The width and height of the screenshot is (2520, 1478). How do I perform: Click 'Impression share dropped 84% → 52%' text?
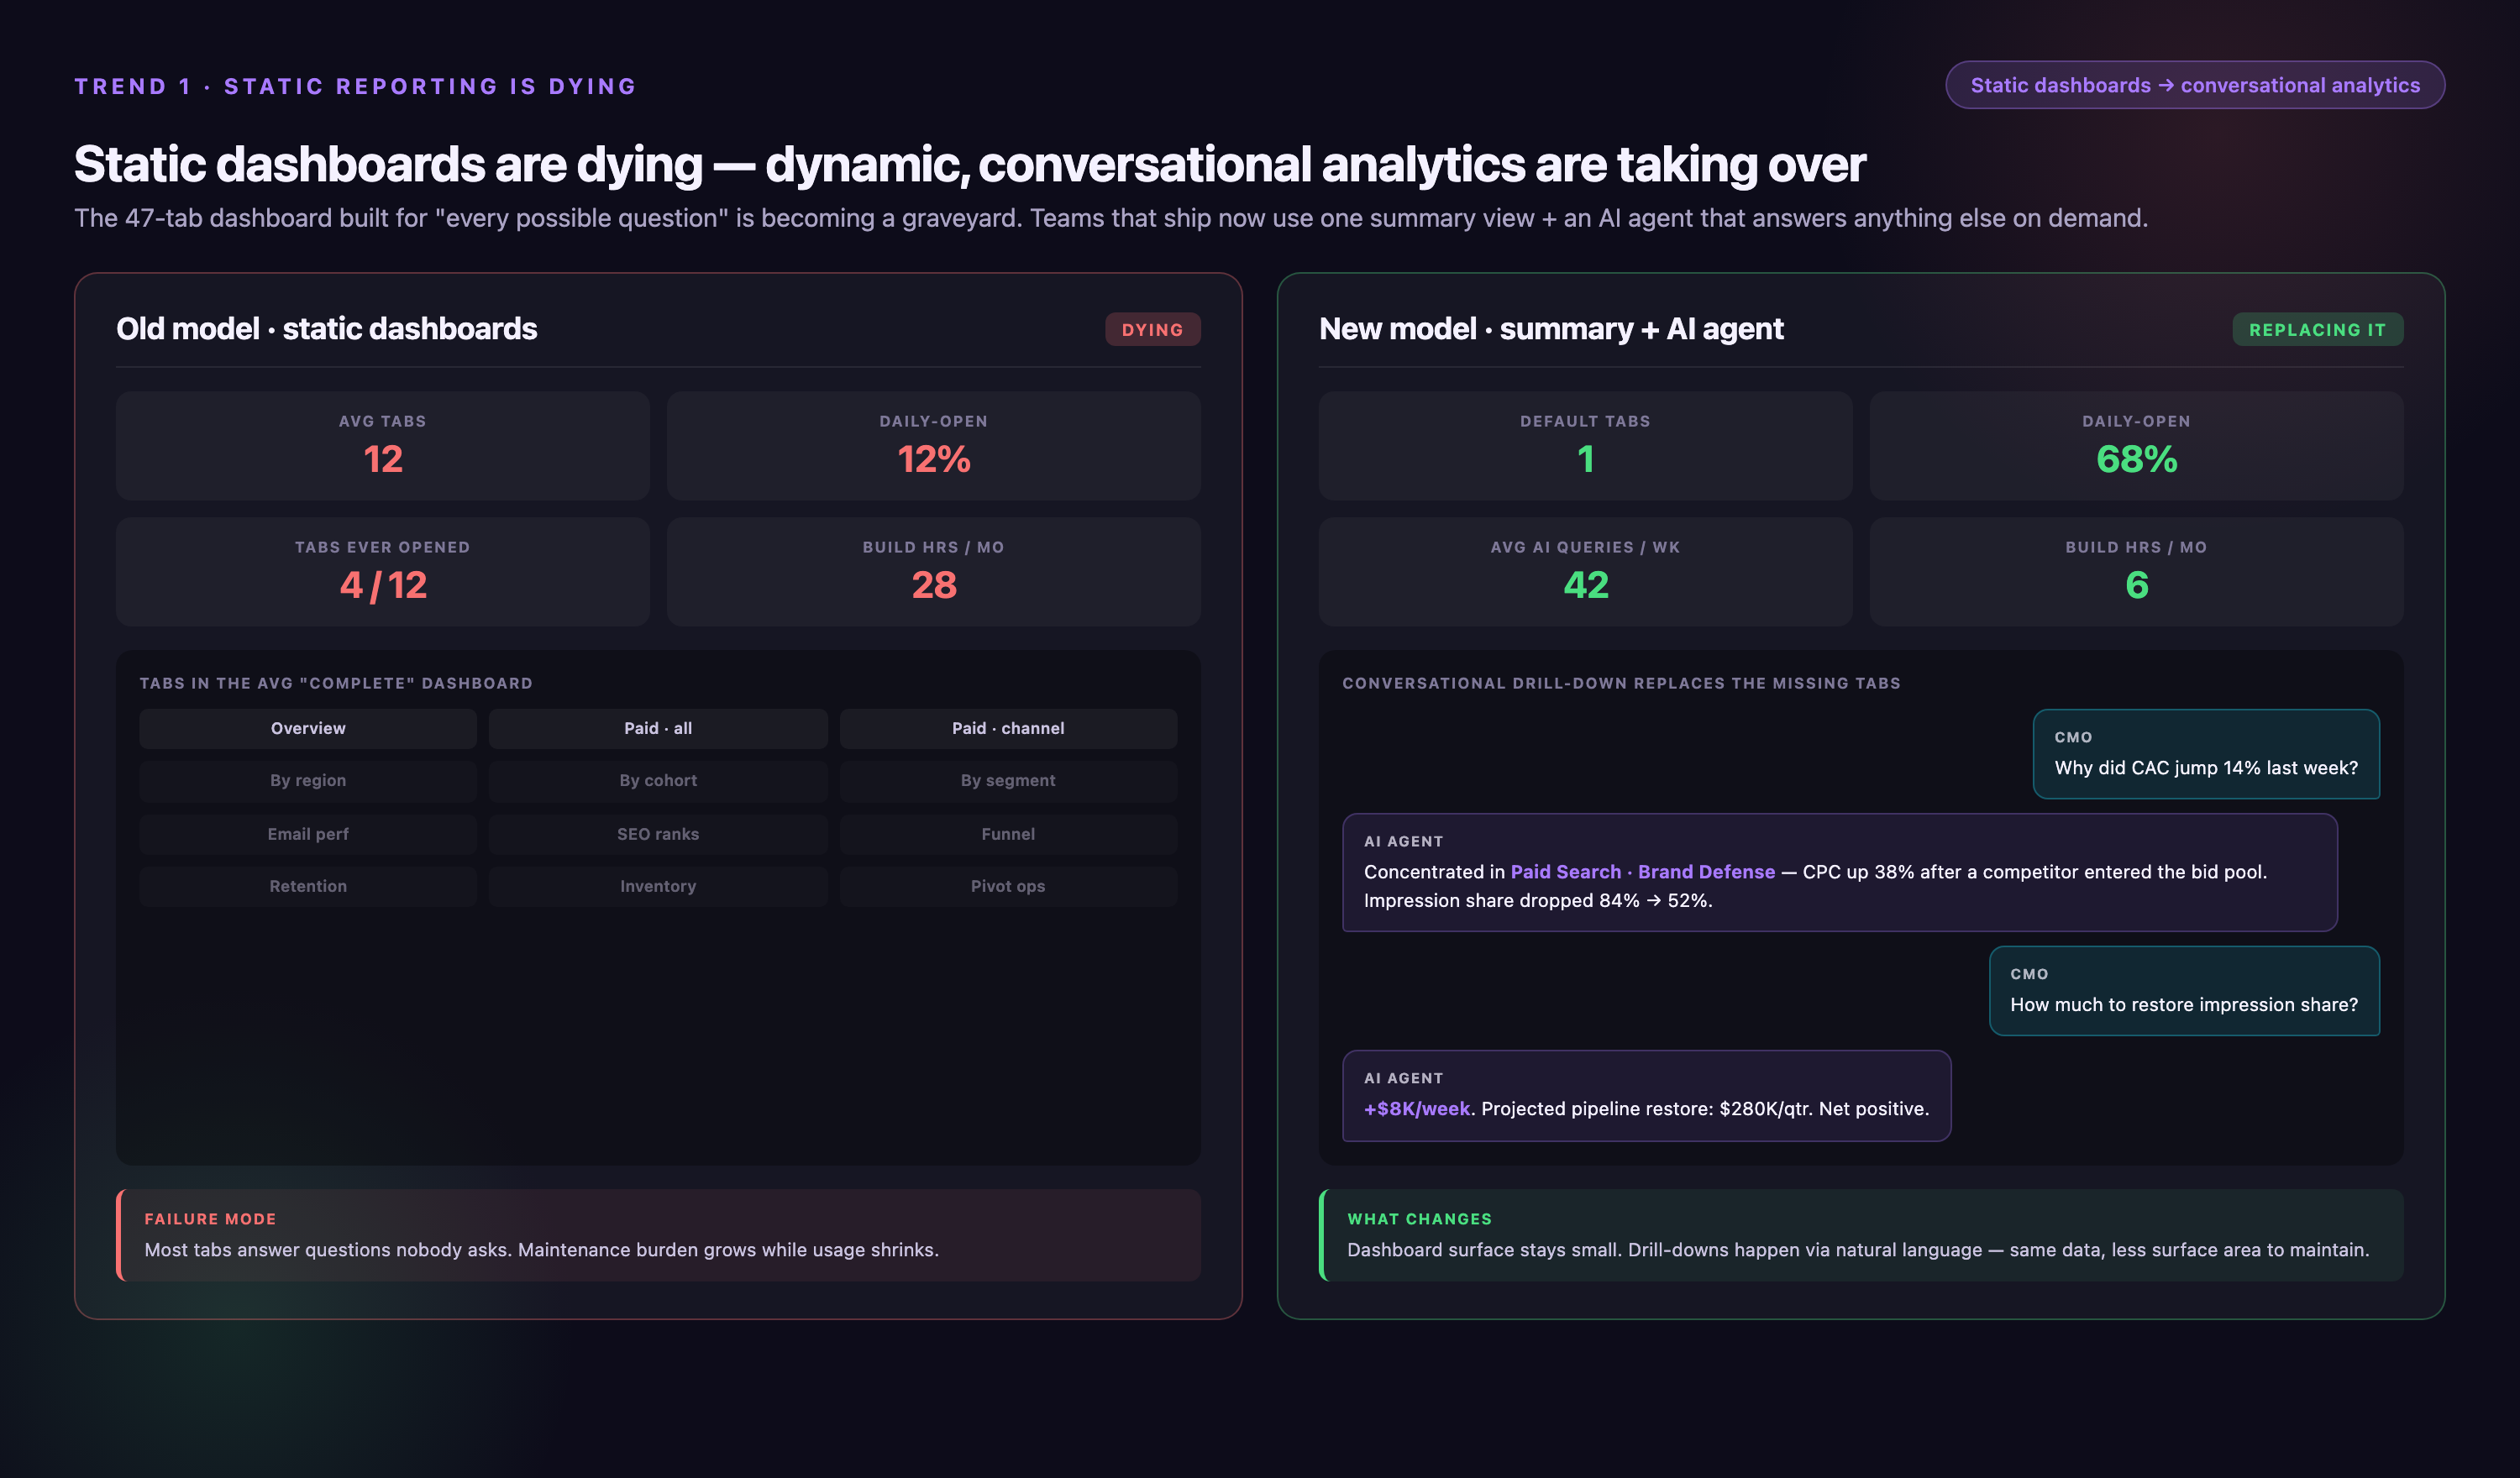coord(1538,901)
